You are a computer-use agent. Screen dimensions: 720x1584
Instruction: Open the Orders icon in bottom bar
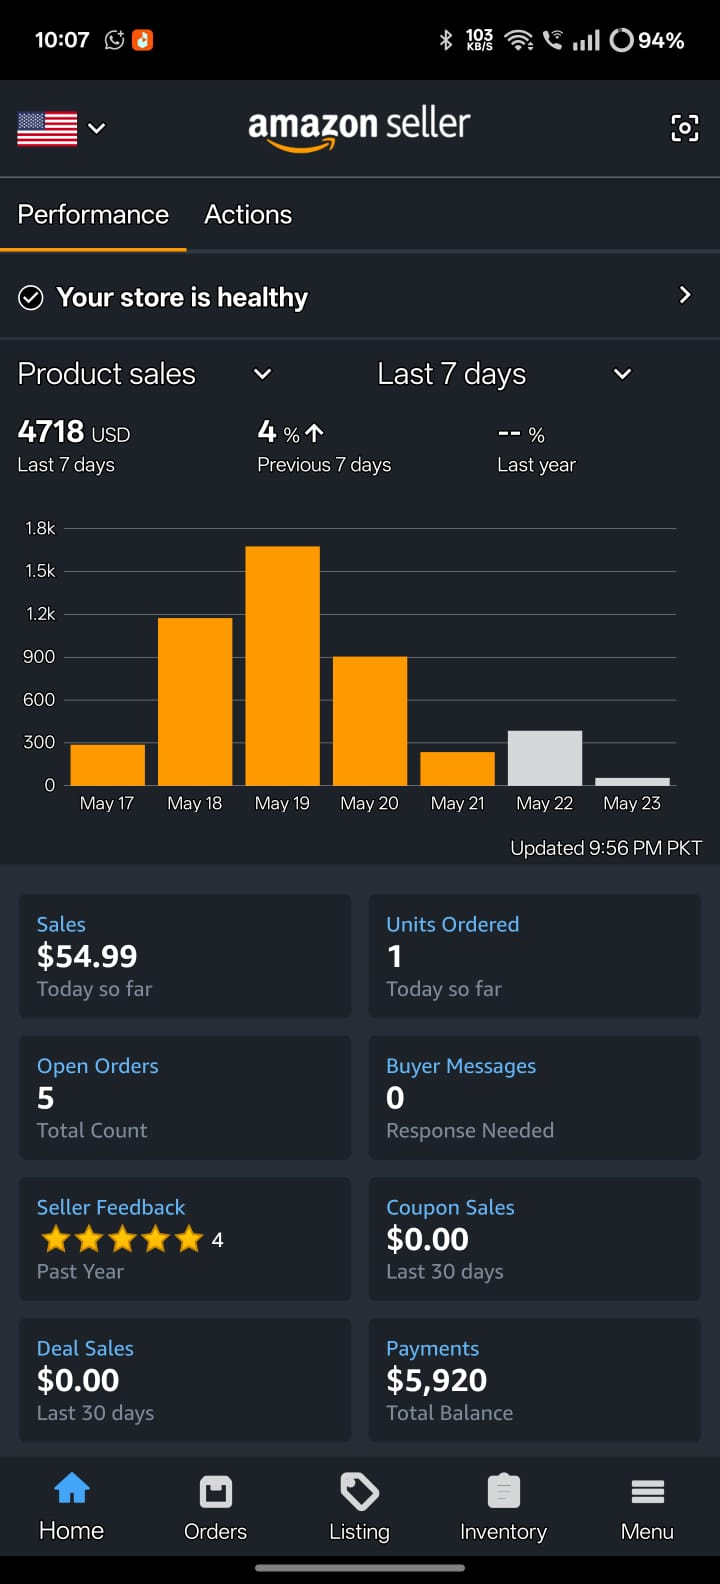point(215,1492)
